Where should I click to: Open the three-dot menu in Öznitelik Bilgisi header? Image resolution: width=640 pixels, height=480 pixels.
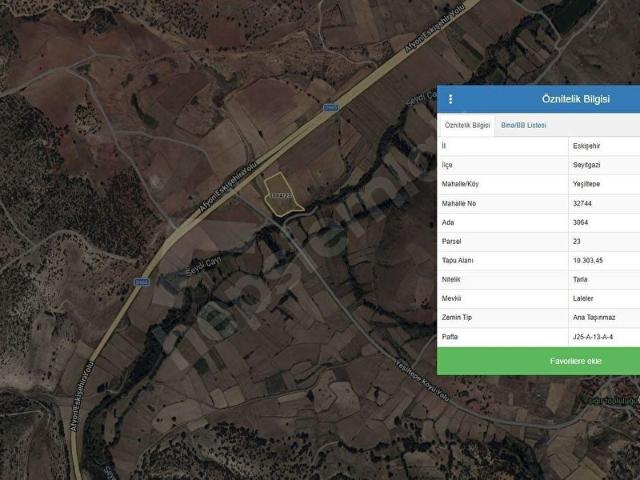(x=451, y=99)
